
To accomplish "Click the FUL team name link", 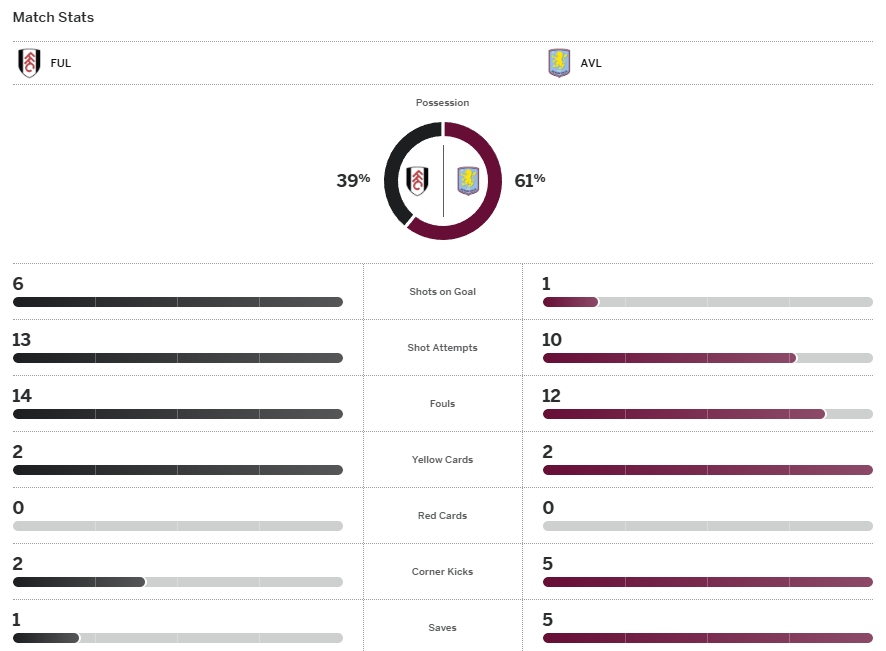I will click(x=61, y=63).
